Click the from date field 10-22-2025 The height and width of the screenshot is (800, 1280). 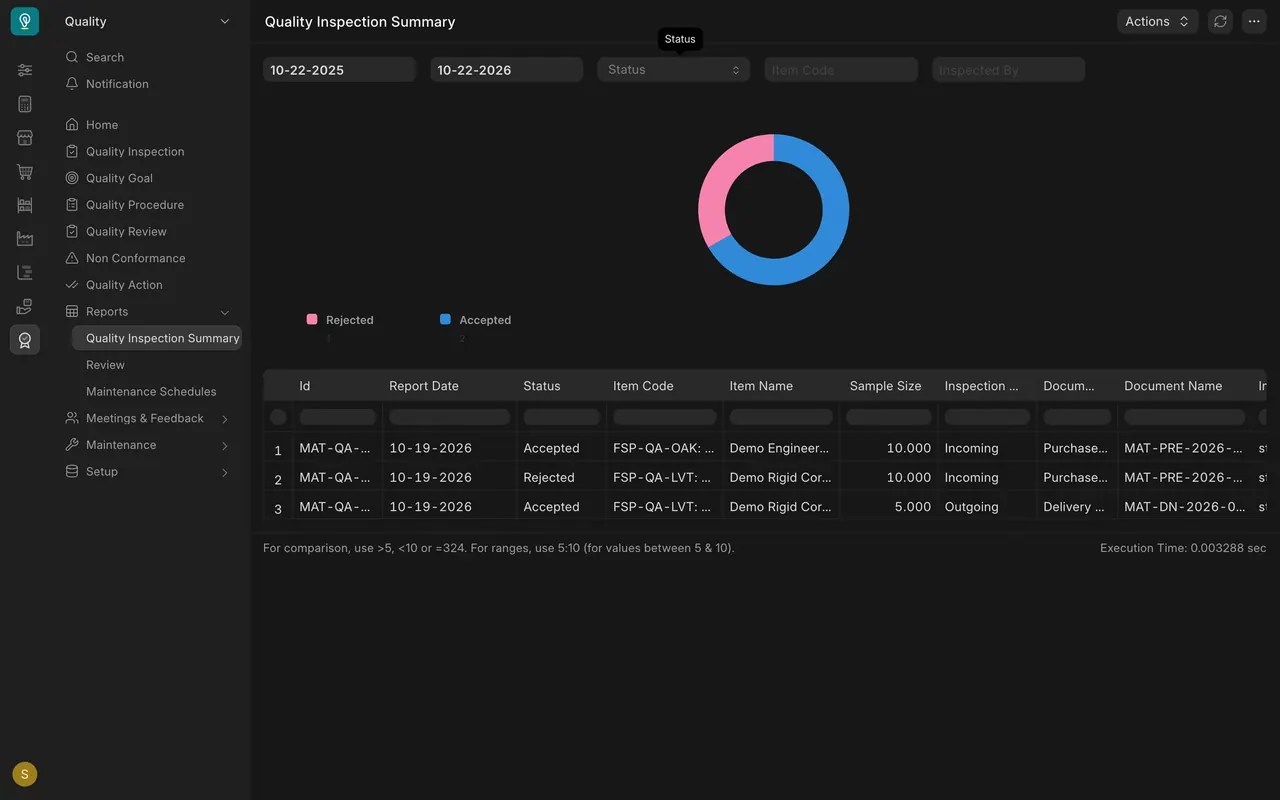point(339,70)
